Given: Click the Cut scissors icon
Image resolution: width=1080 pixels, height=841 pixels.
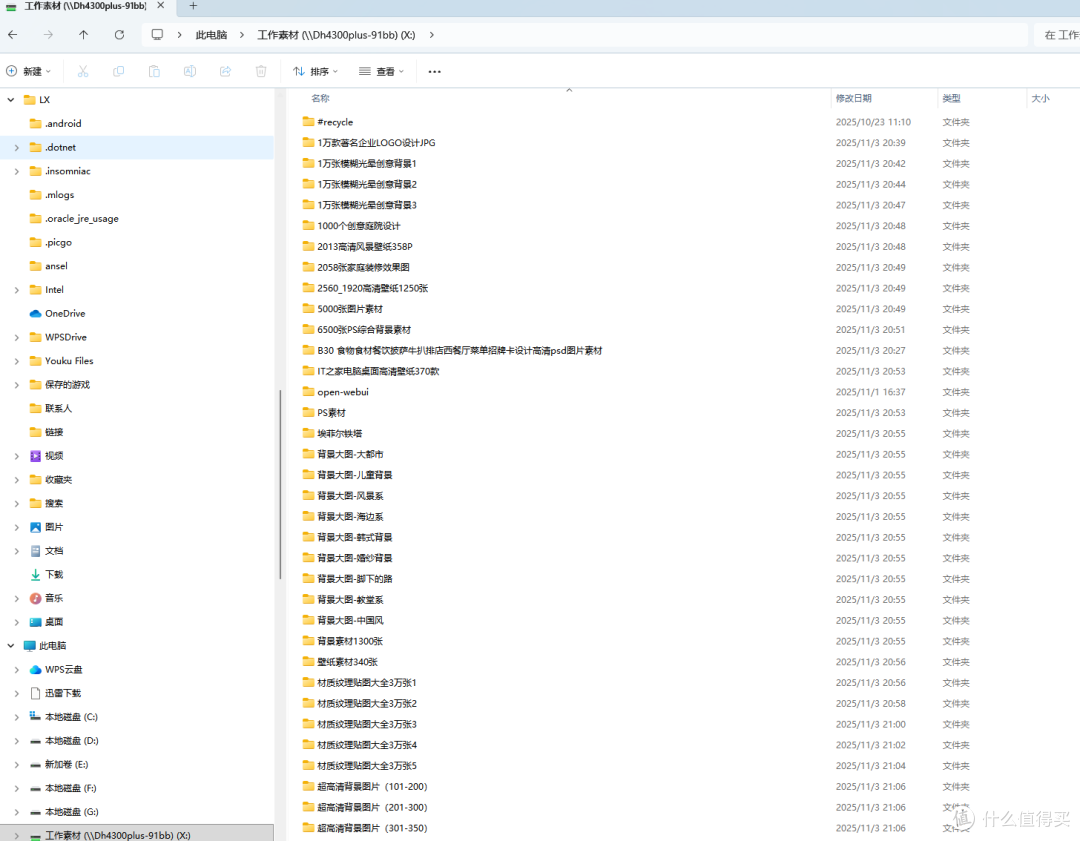Looking at the screenshot, I should click(83, 71).
